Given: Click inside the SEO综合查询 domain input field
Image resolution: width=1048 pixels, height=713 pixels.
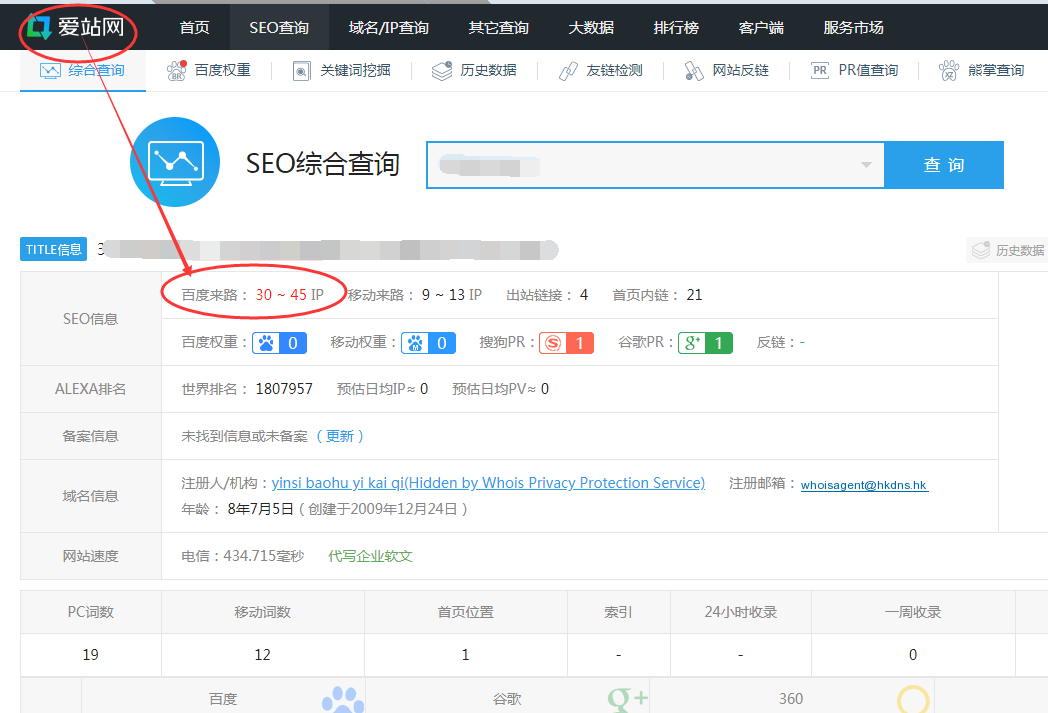Looking at the screenshot, I should click(640, 165).
